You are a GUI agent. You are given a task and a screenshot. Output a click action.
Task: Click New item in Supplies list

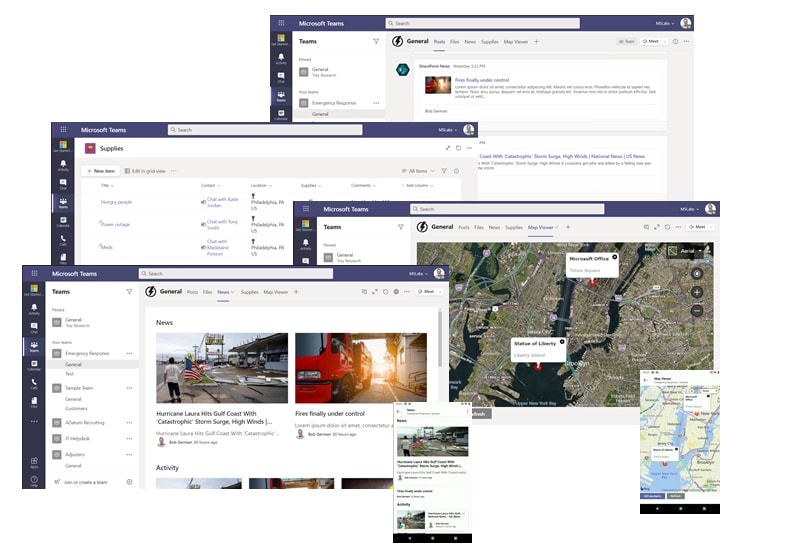point(101,171)
